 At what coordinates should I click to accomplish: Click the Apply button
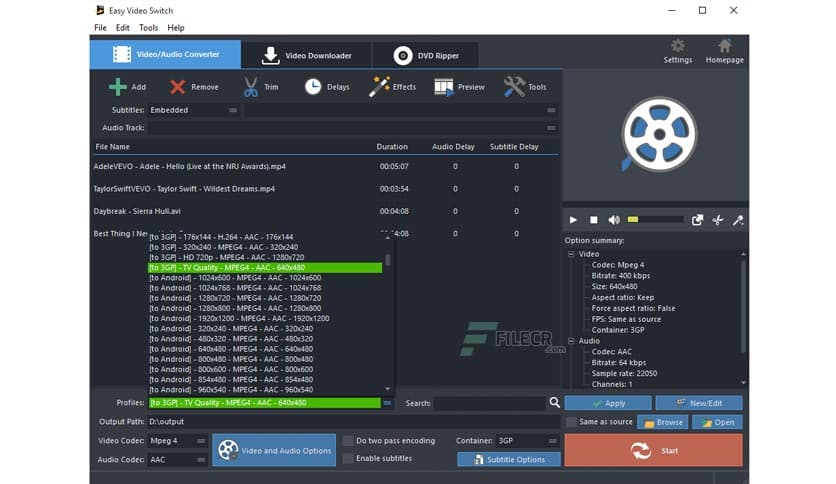608,403
